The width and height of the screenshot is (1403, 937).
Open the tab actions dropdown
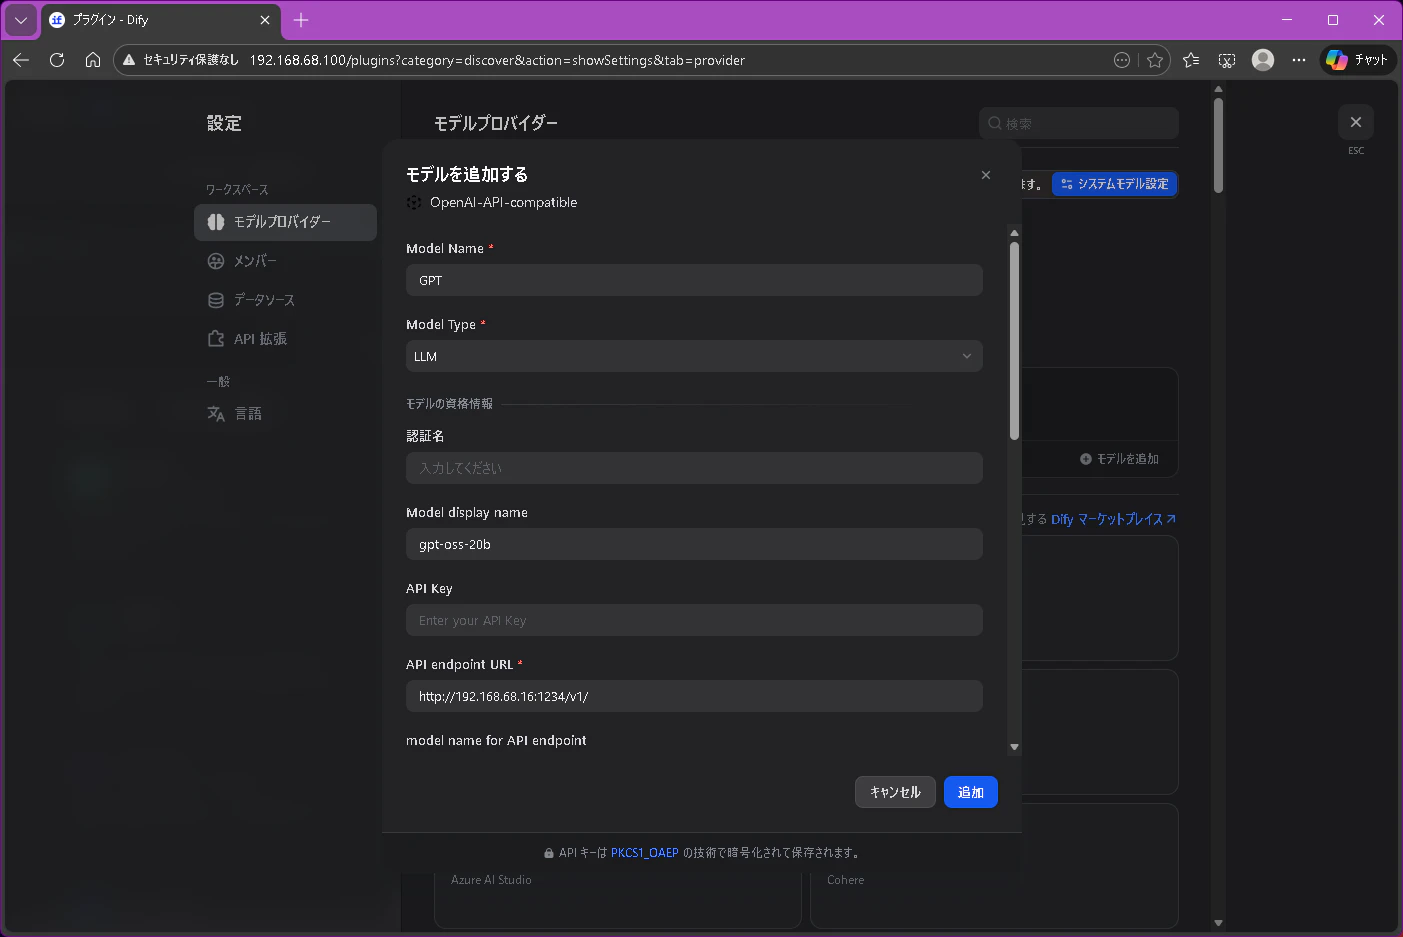click(x=20, y=20)
